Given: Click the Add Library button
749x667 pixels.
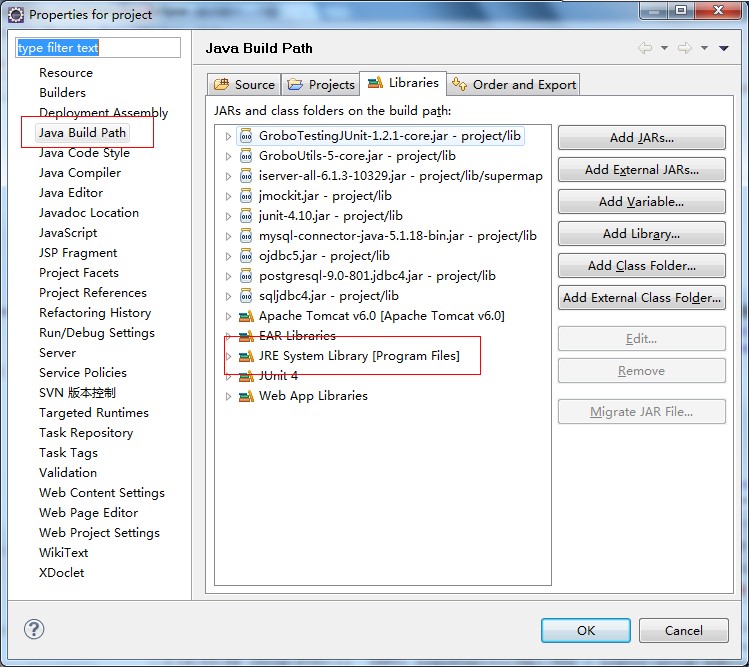Looking at the screenshot, I should click(641, 234).
